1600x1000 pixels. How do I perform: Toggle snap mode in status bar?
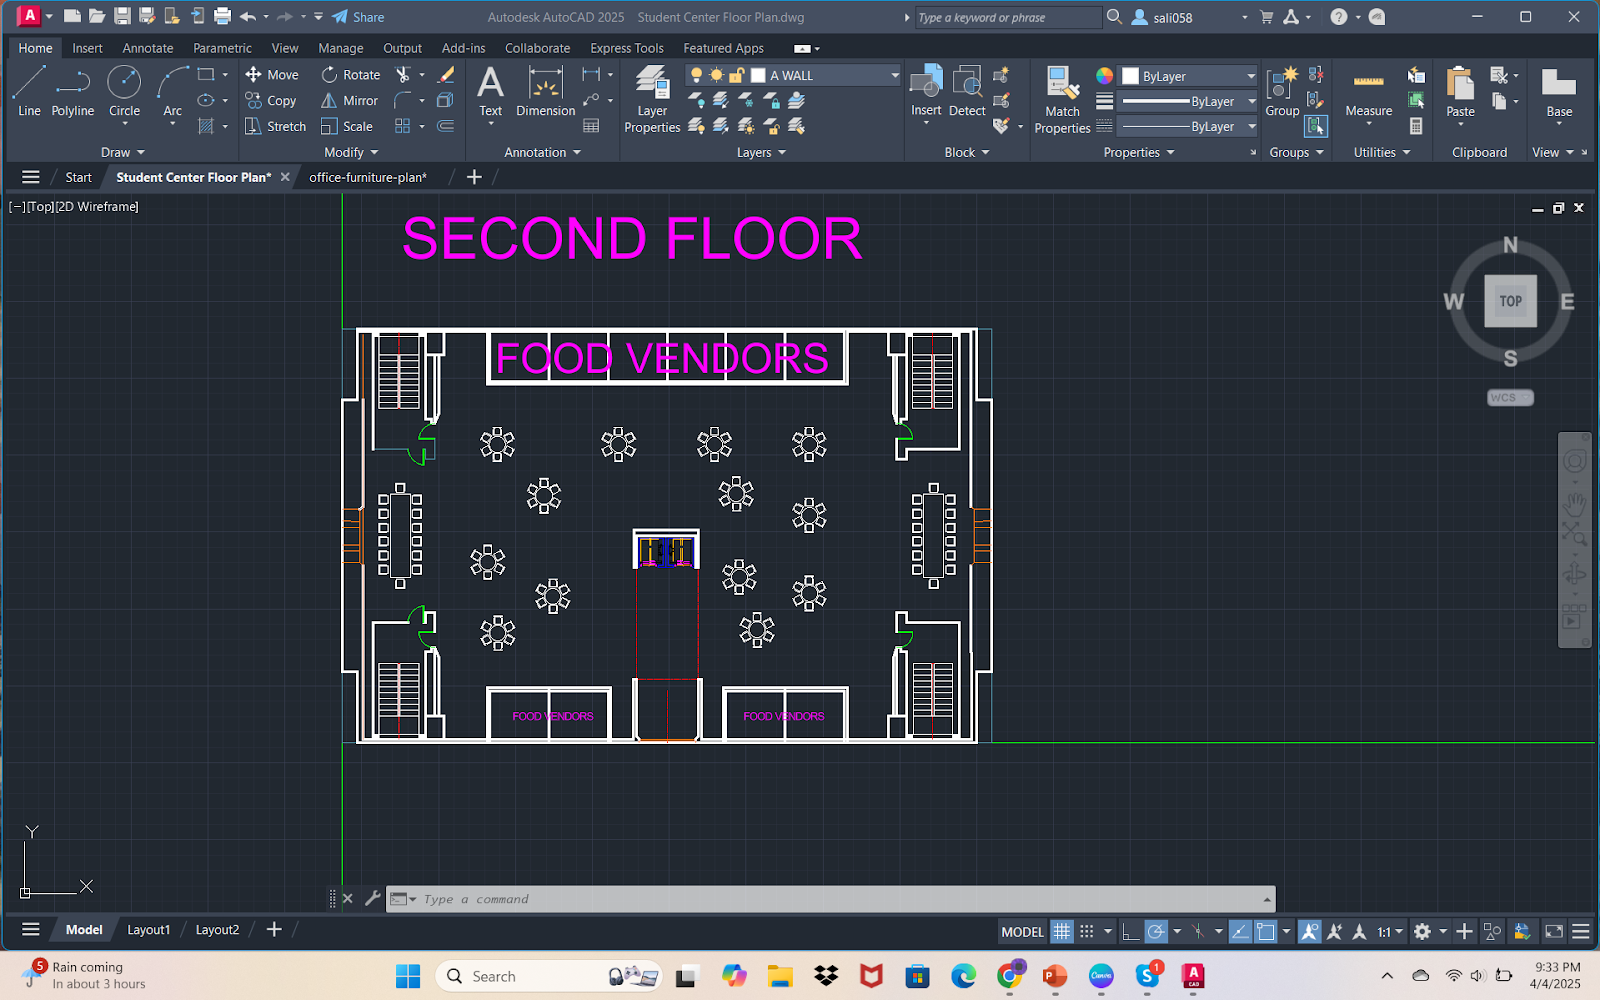[1087, 932]
